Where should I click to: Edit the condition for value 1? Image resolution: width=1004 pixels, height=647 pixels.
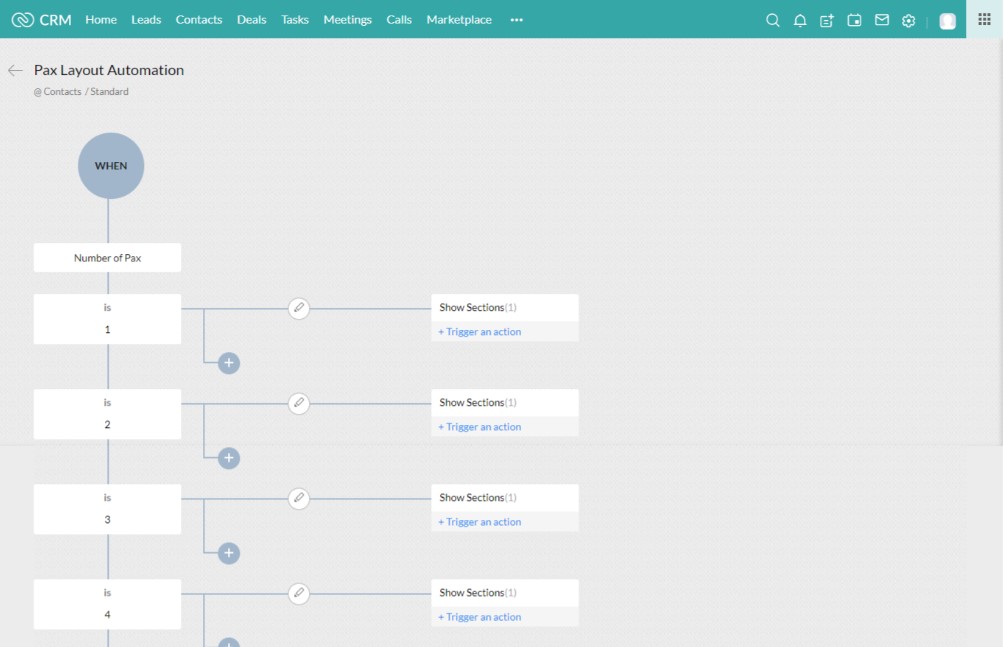[x=298, y=308]
